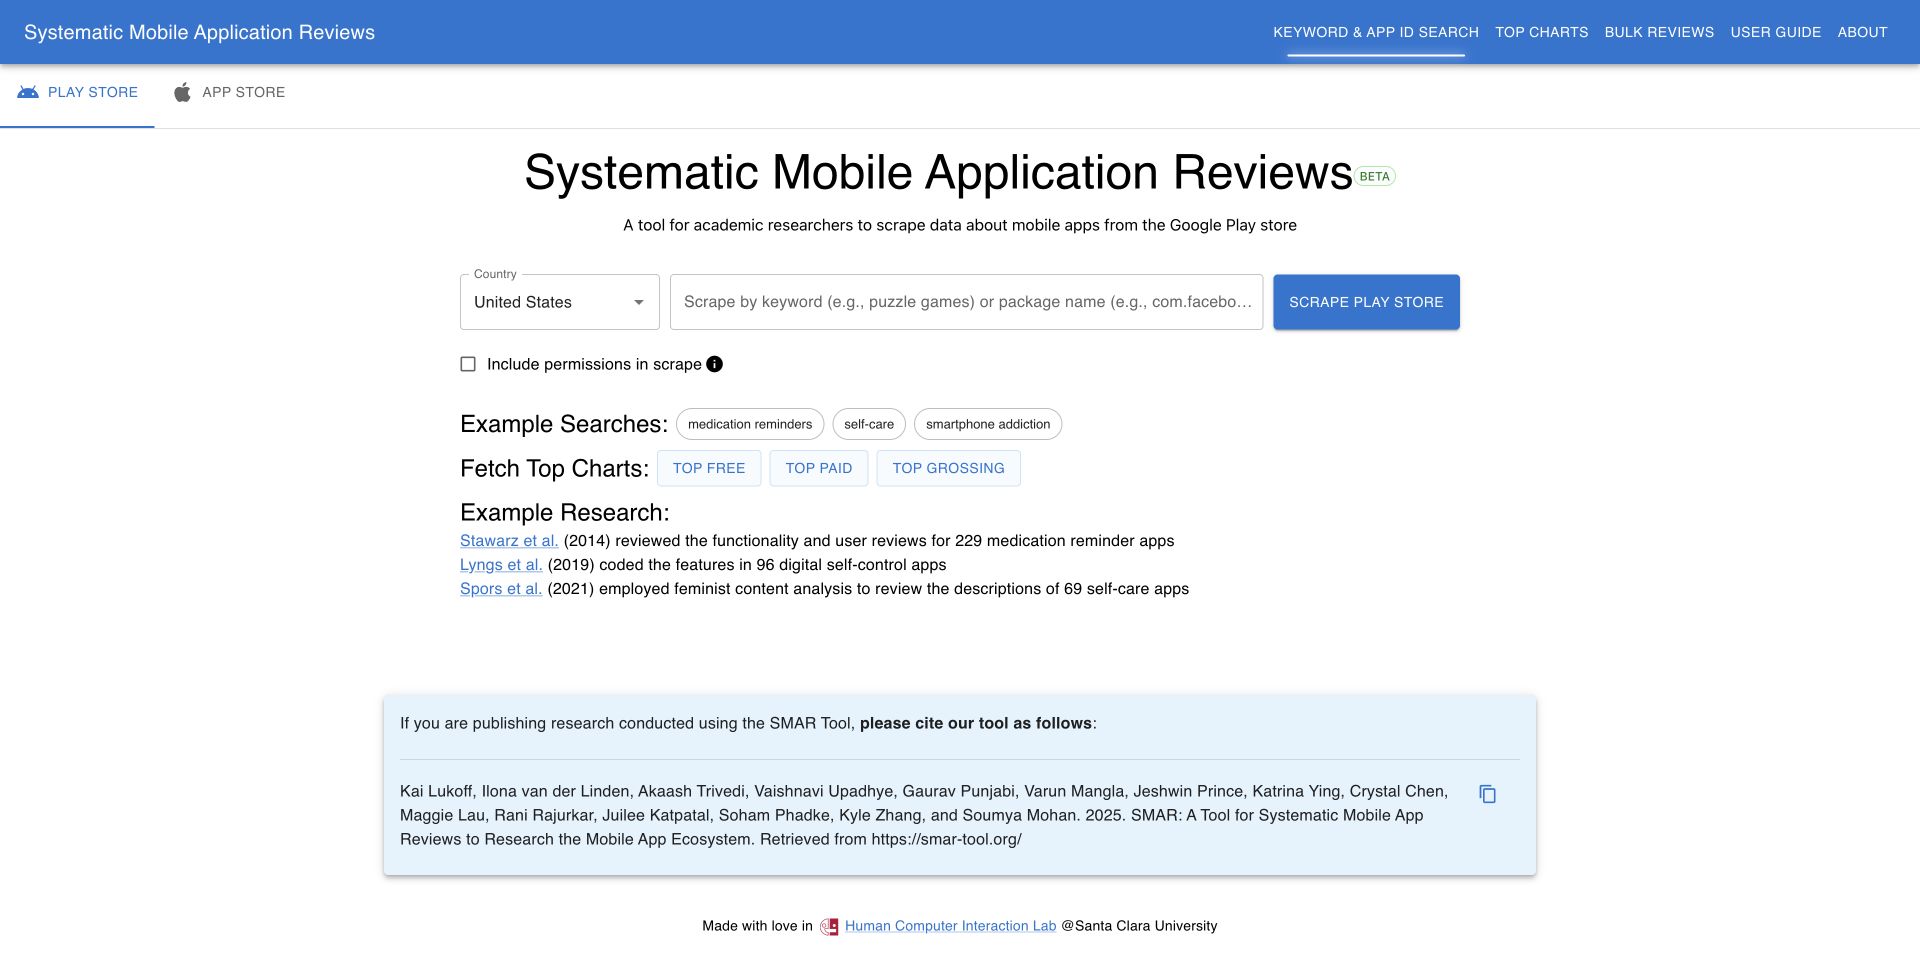Click the "@Santa Clara University" text
The width and height of the screenshot is (1920, 958).
(x=1139, y=926)
